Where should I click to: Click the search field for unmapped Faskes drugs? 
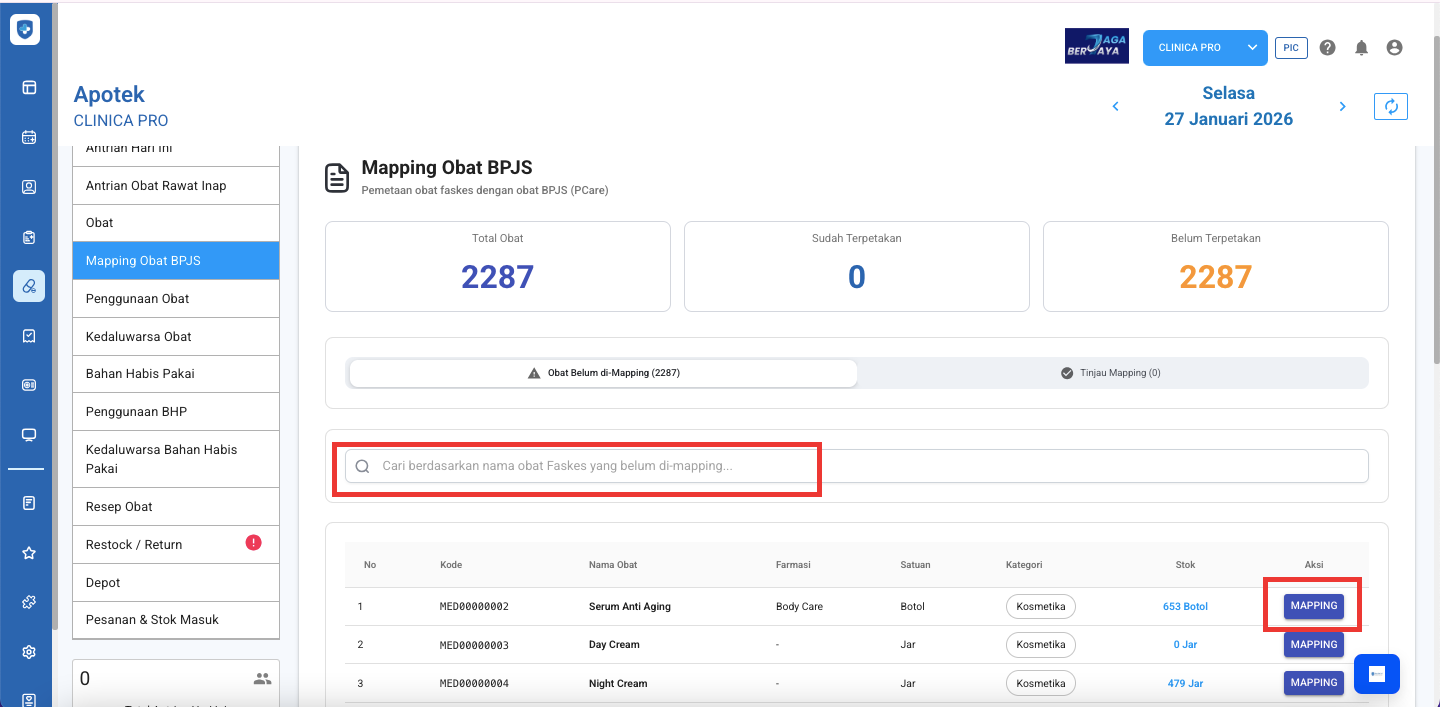tap(856, 466)
